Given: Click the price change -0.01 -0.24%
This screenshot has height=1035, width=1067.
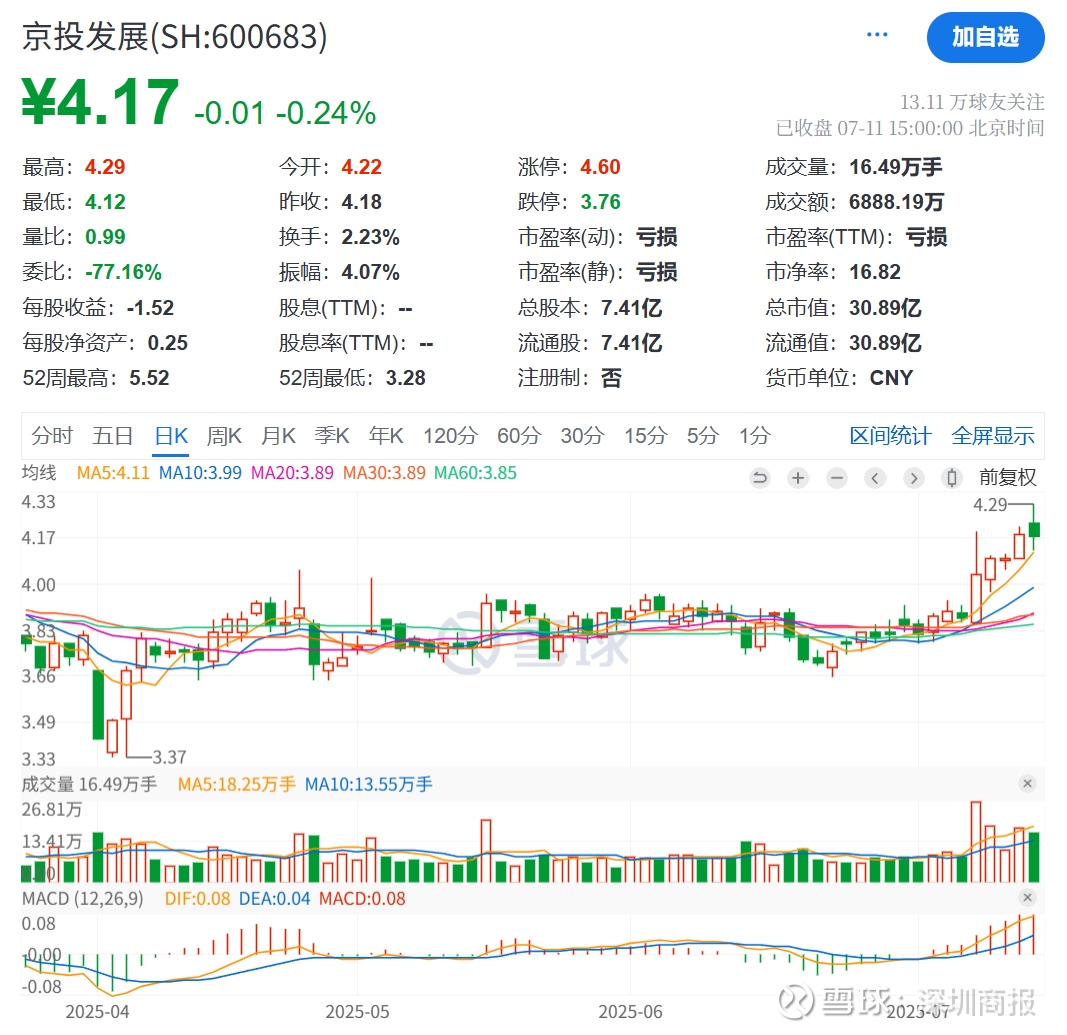Looking at the screenshot, I should [284, 113].
